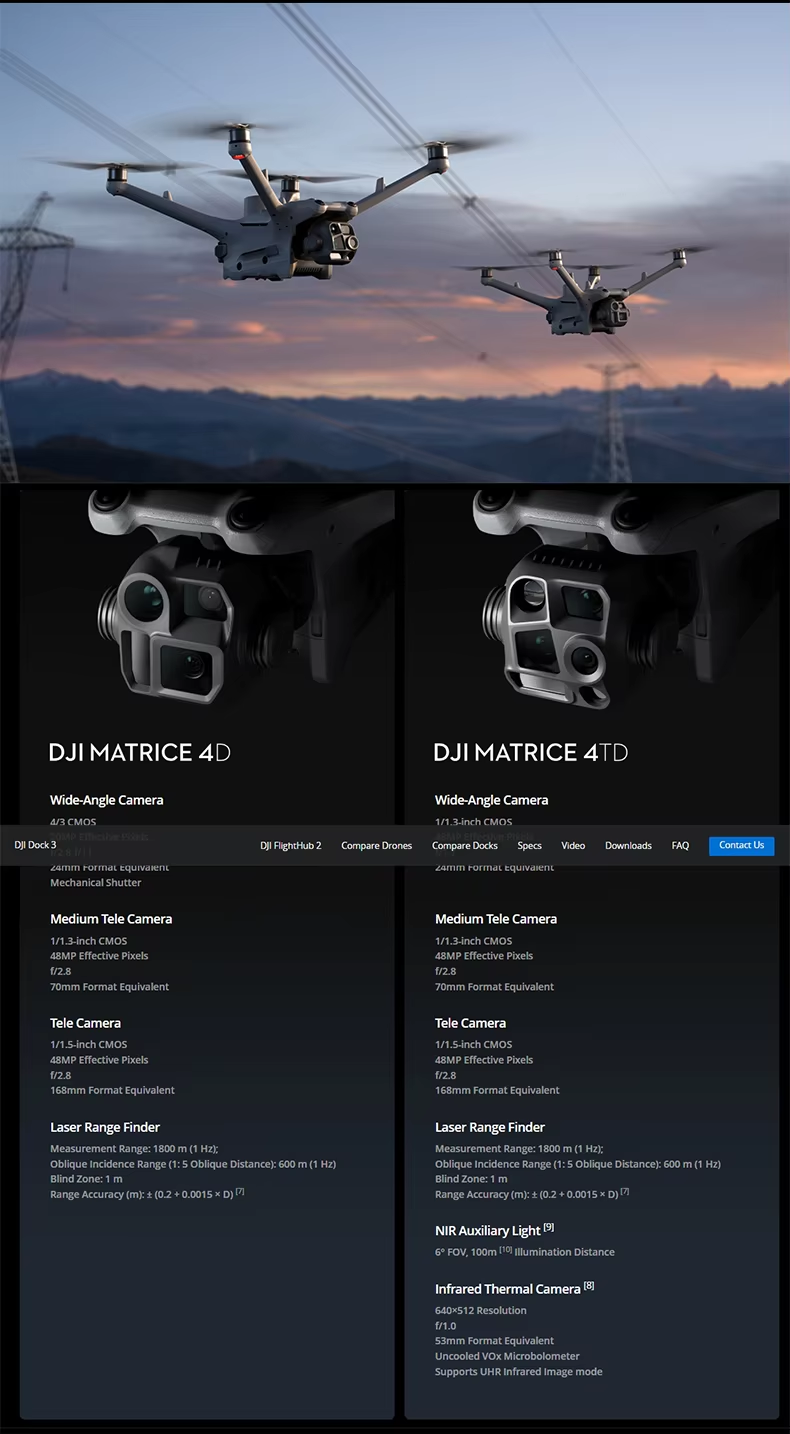Open the Video tab in navbar
The height and width of the screenshot is (1434, 790).
coord(573,846)
